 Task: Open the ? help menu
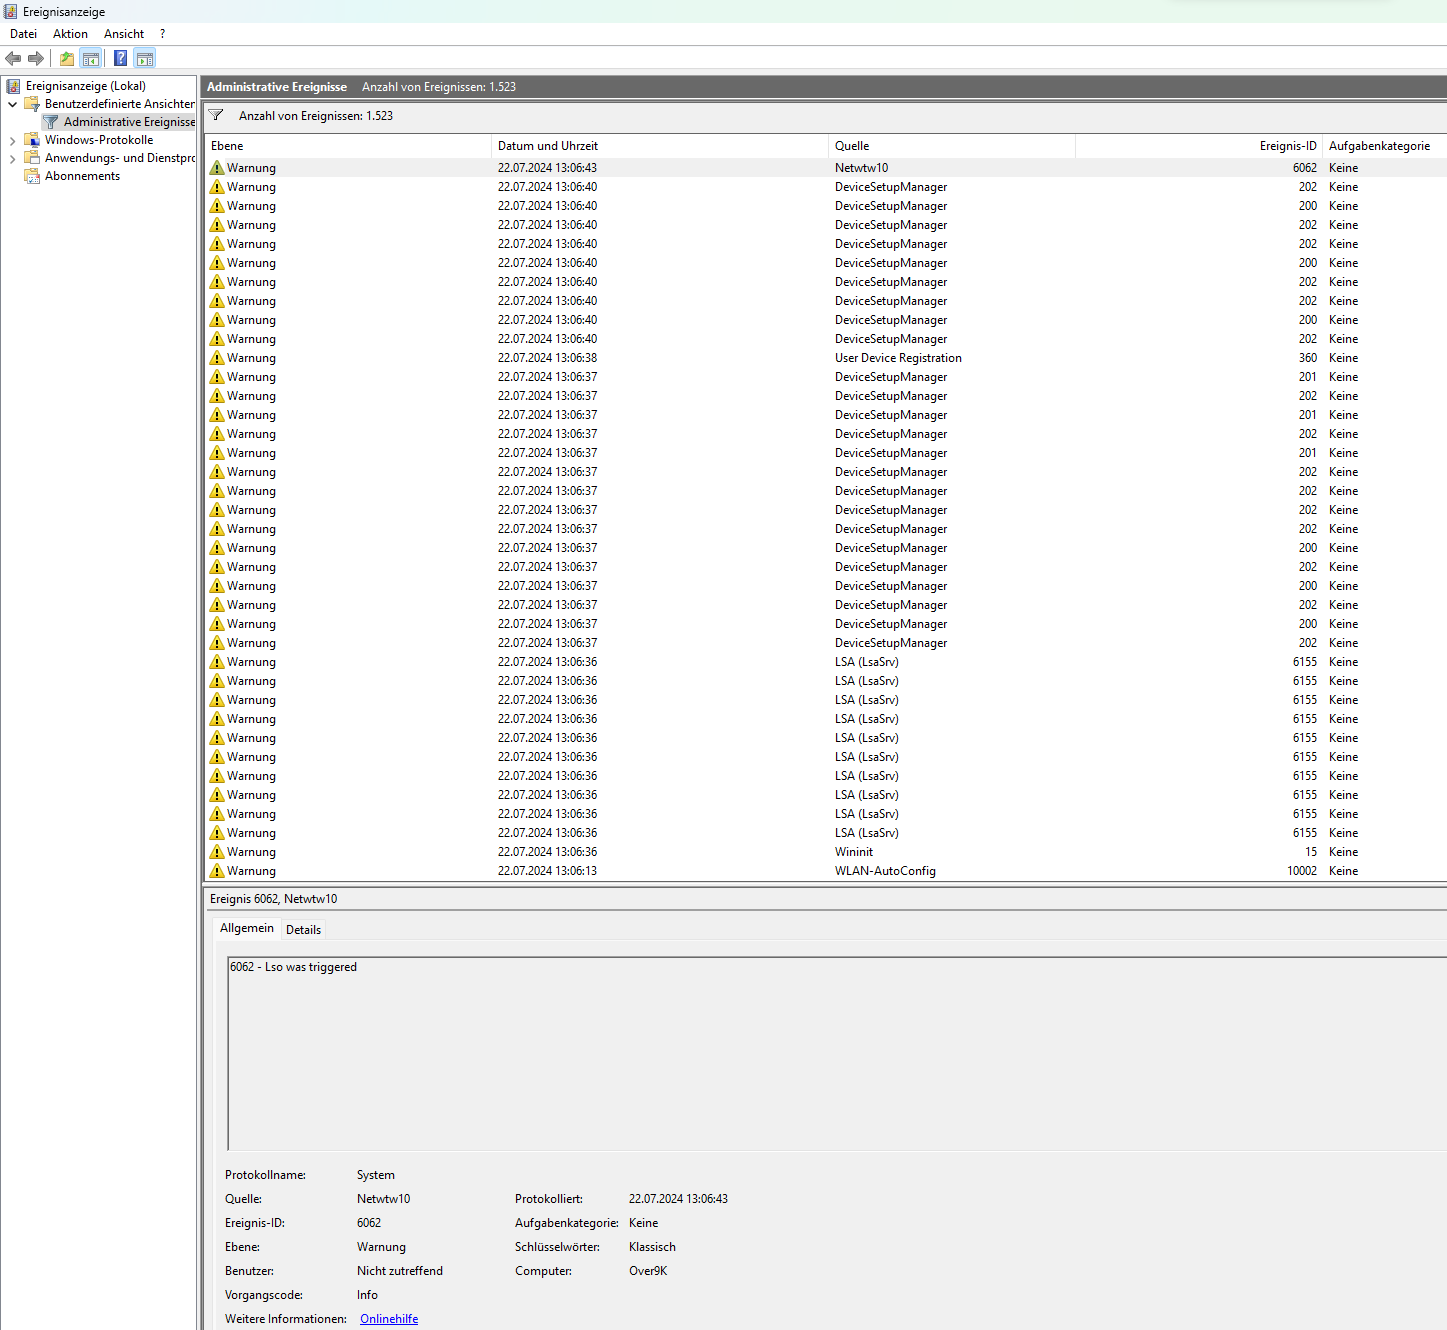(x=162, y=34)
